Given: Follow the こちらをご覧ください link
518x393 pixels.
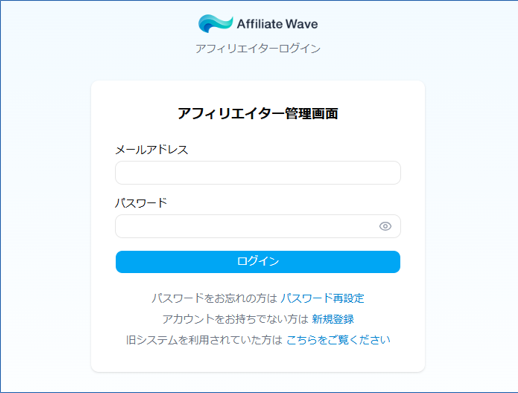Looking at the screenshot, I should 338,340.
